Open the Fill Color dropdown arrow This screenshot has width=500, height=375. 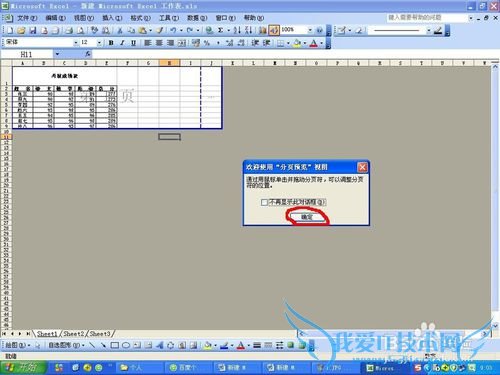pyautogui.click(x=305, y=43)
